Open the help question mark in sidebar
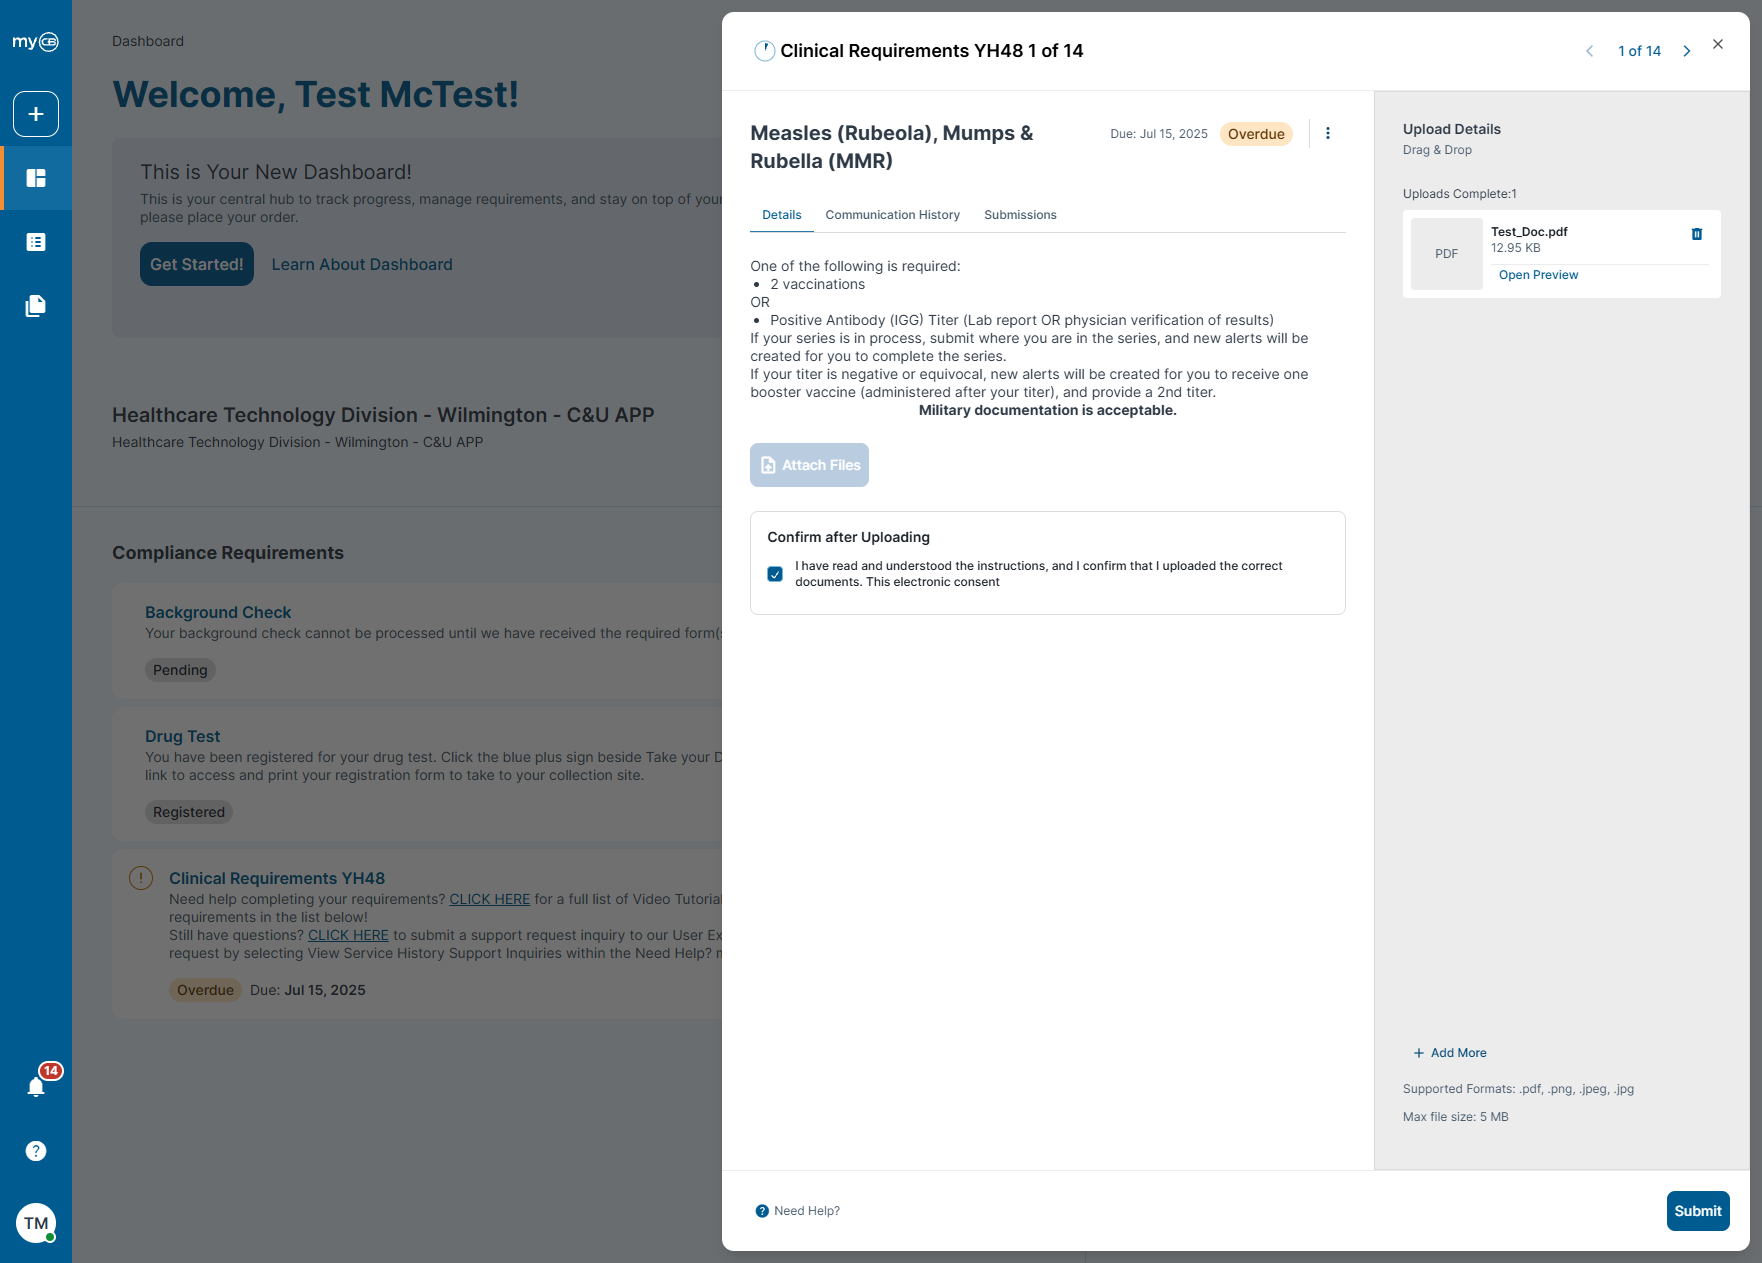Screen dimensions: 1762x1263 coord(36,1151)
